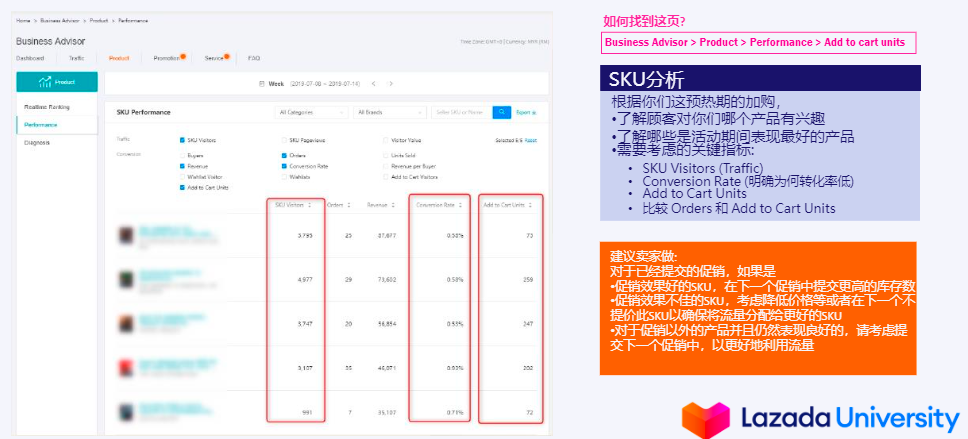The height and width of the screenshot is (439, 968).
Task: Click Add to Cart Units value 259
Action: pyautogui.click(x=528, y=280)
